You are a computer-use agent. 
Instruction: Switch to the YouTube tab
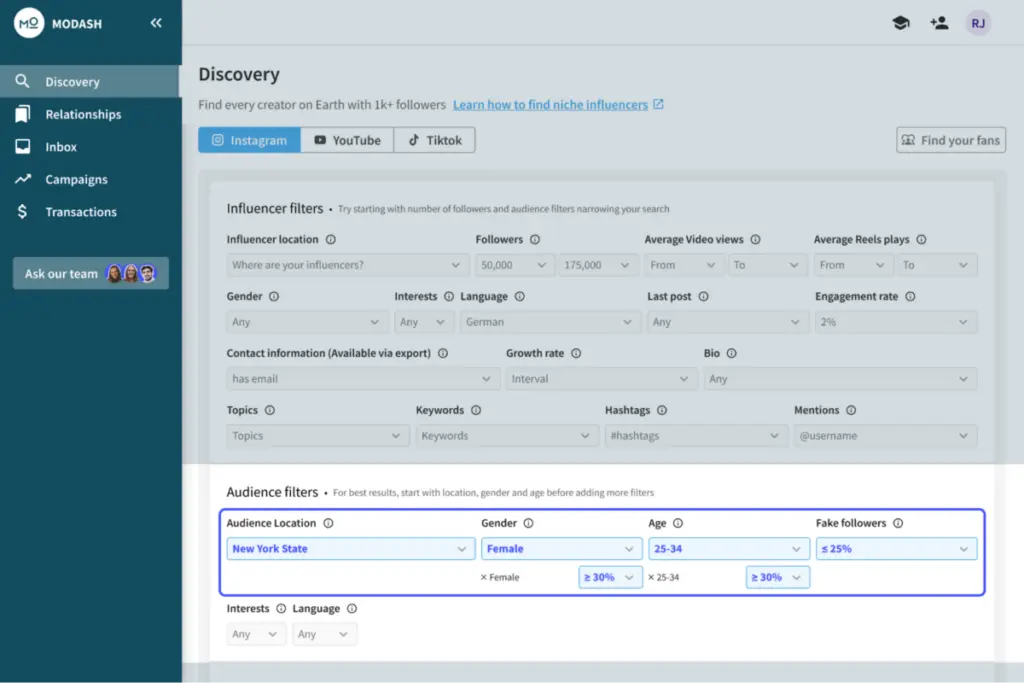click(346, 140)
